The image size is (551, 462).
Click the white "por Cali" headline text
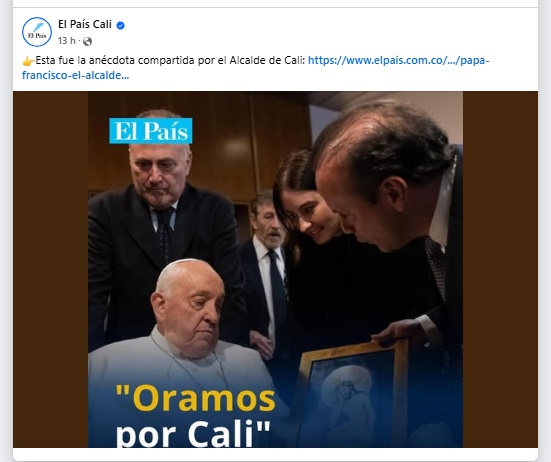[193, 434]
